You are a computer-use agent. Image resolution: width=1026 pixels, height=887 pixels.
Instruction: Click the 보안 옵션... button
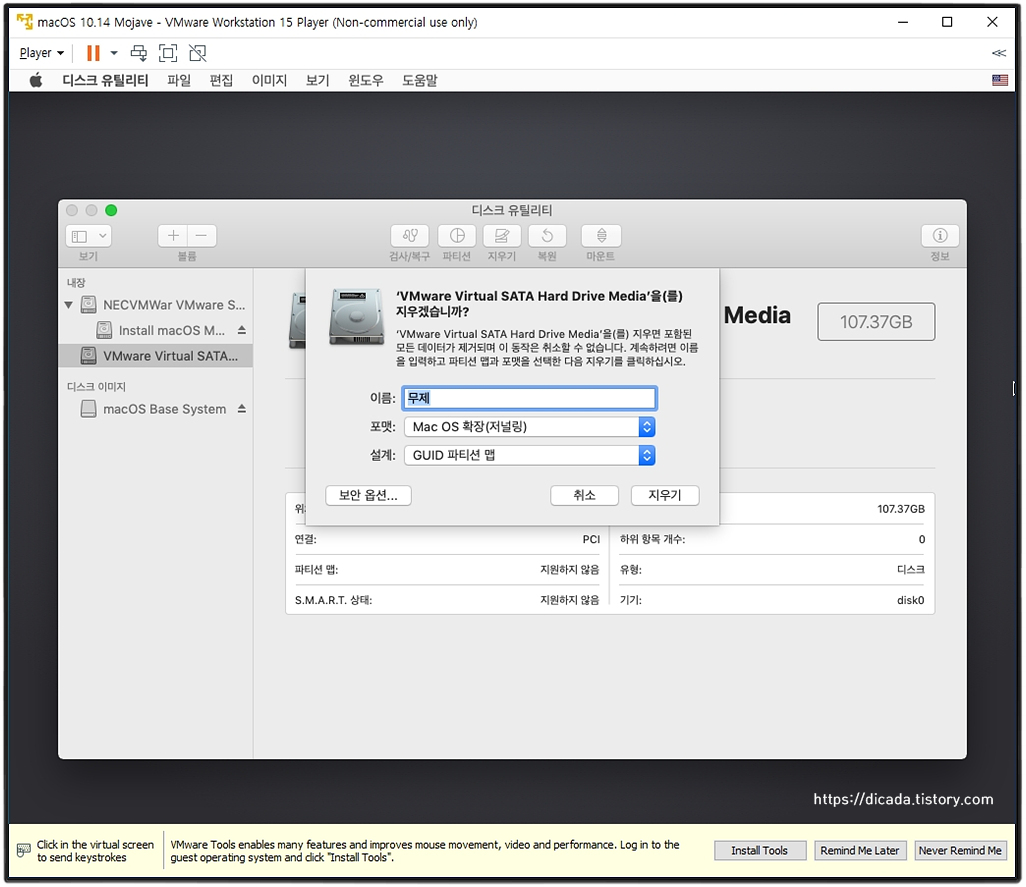(368, 495)
